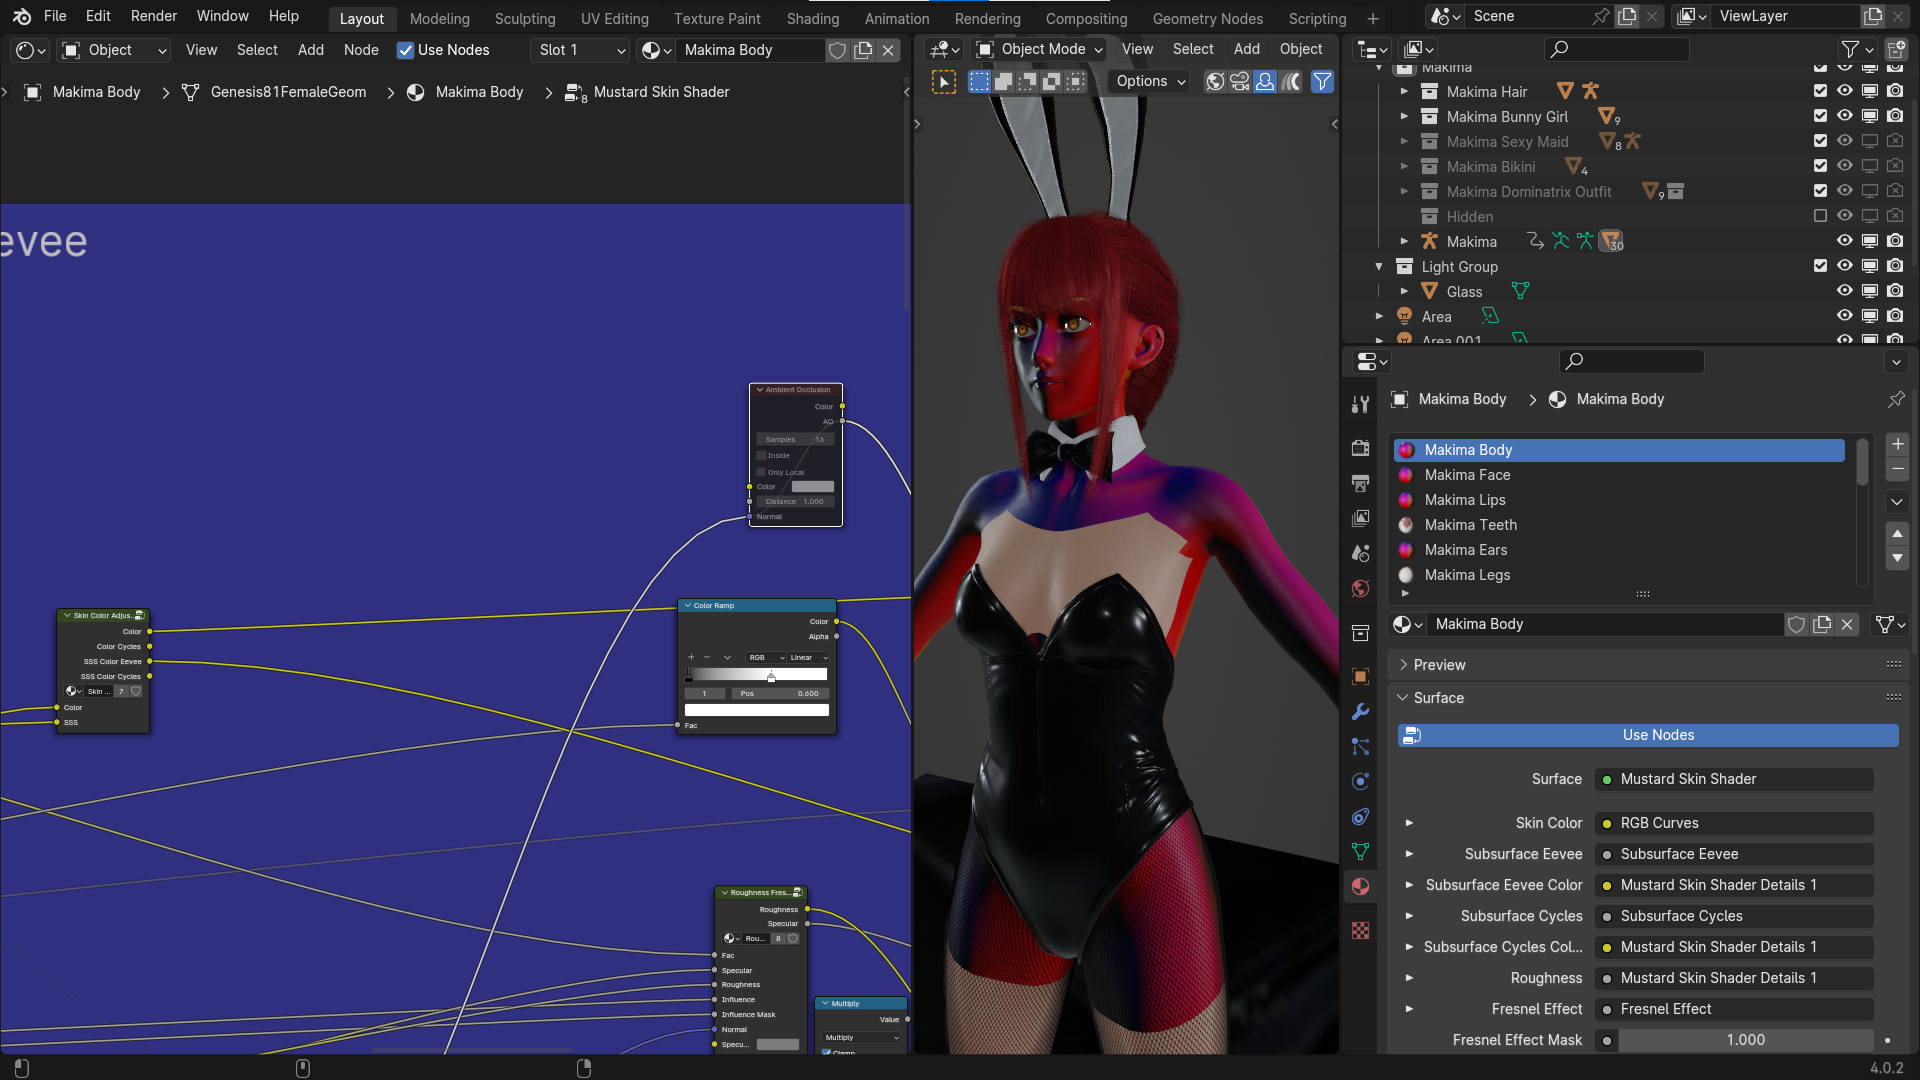The width and height of the screenshot is (1920, 1080).
Task: Toggle fake user shield in node editor header
Action: pyautogui.click(x=838, y=50)
